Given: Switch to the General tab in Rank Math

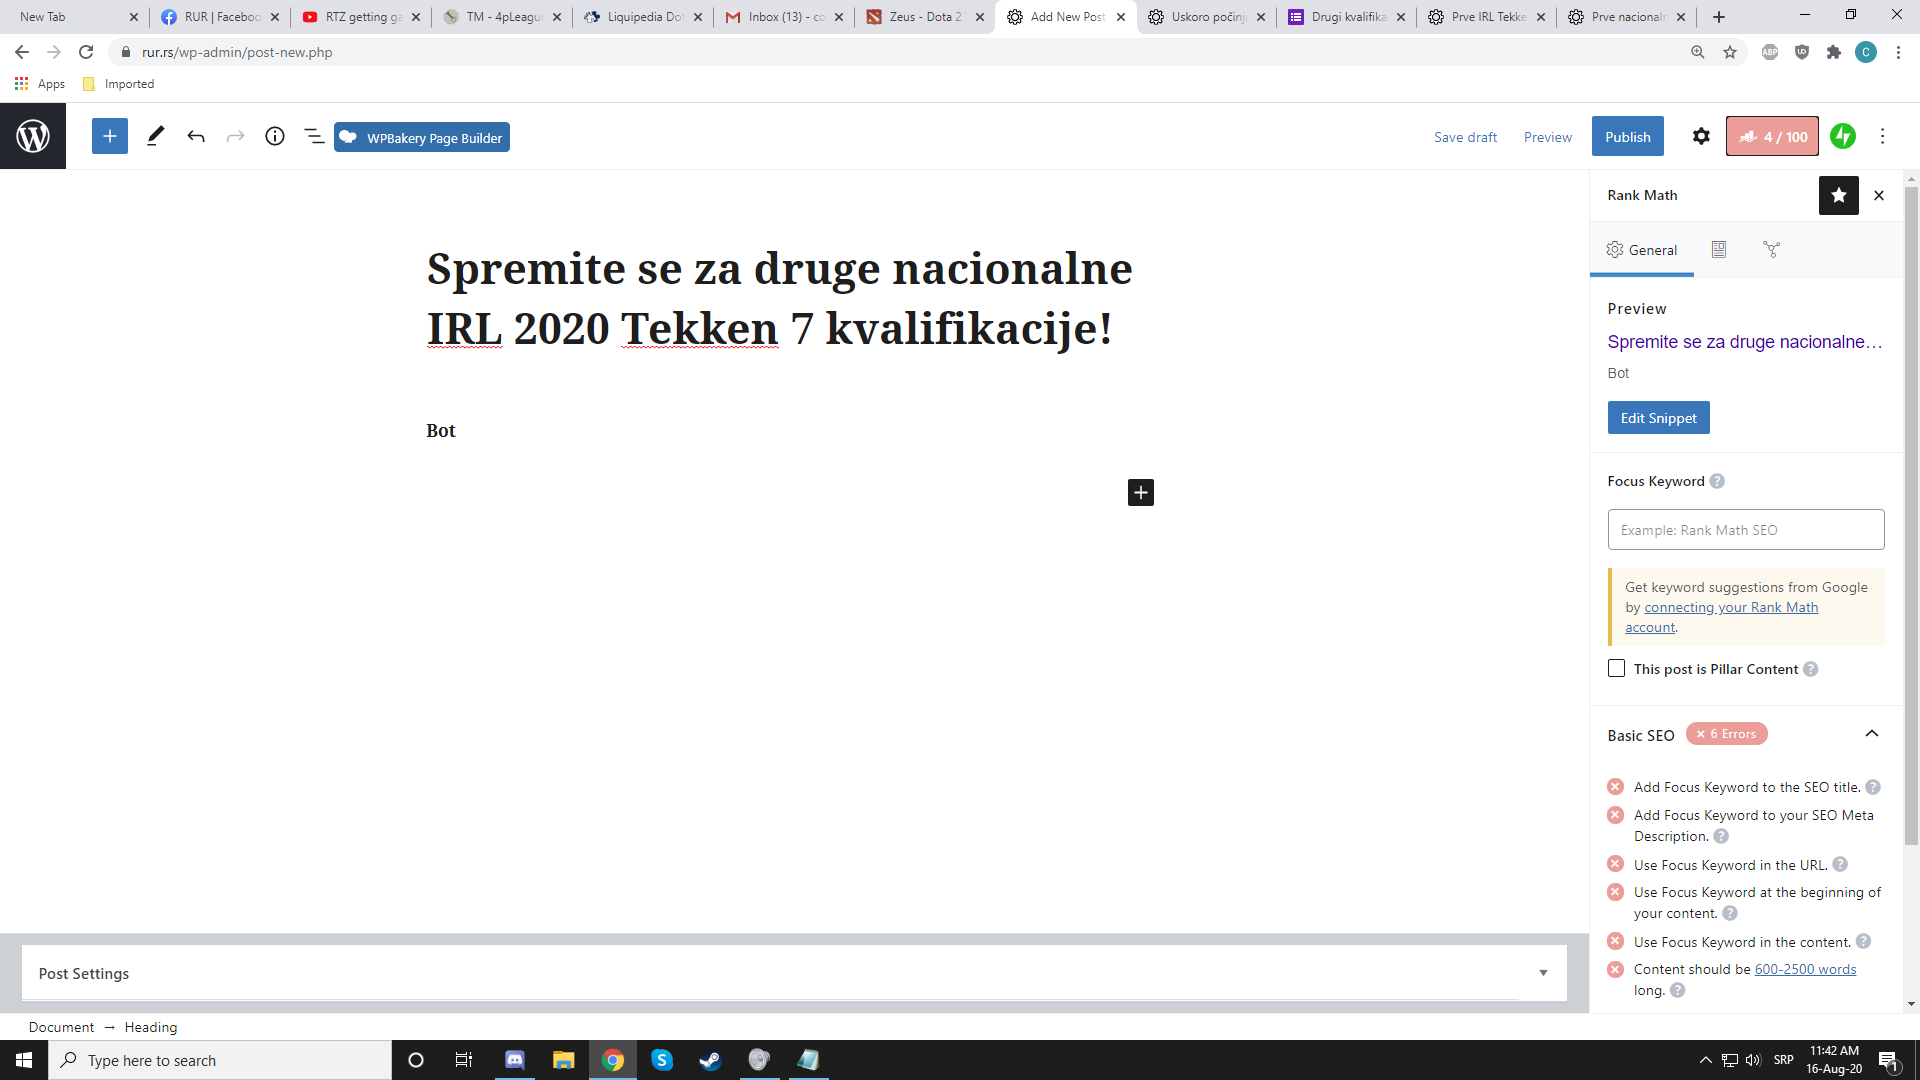Looking at the screenshot, I should click(x=1642, y=250).
